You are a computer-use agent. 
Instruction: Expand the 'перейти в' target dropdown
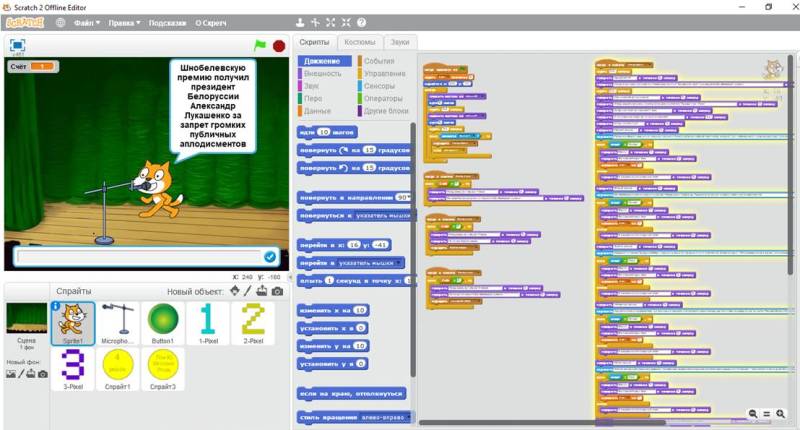pyautogui.click(x=398, y=262)
